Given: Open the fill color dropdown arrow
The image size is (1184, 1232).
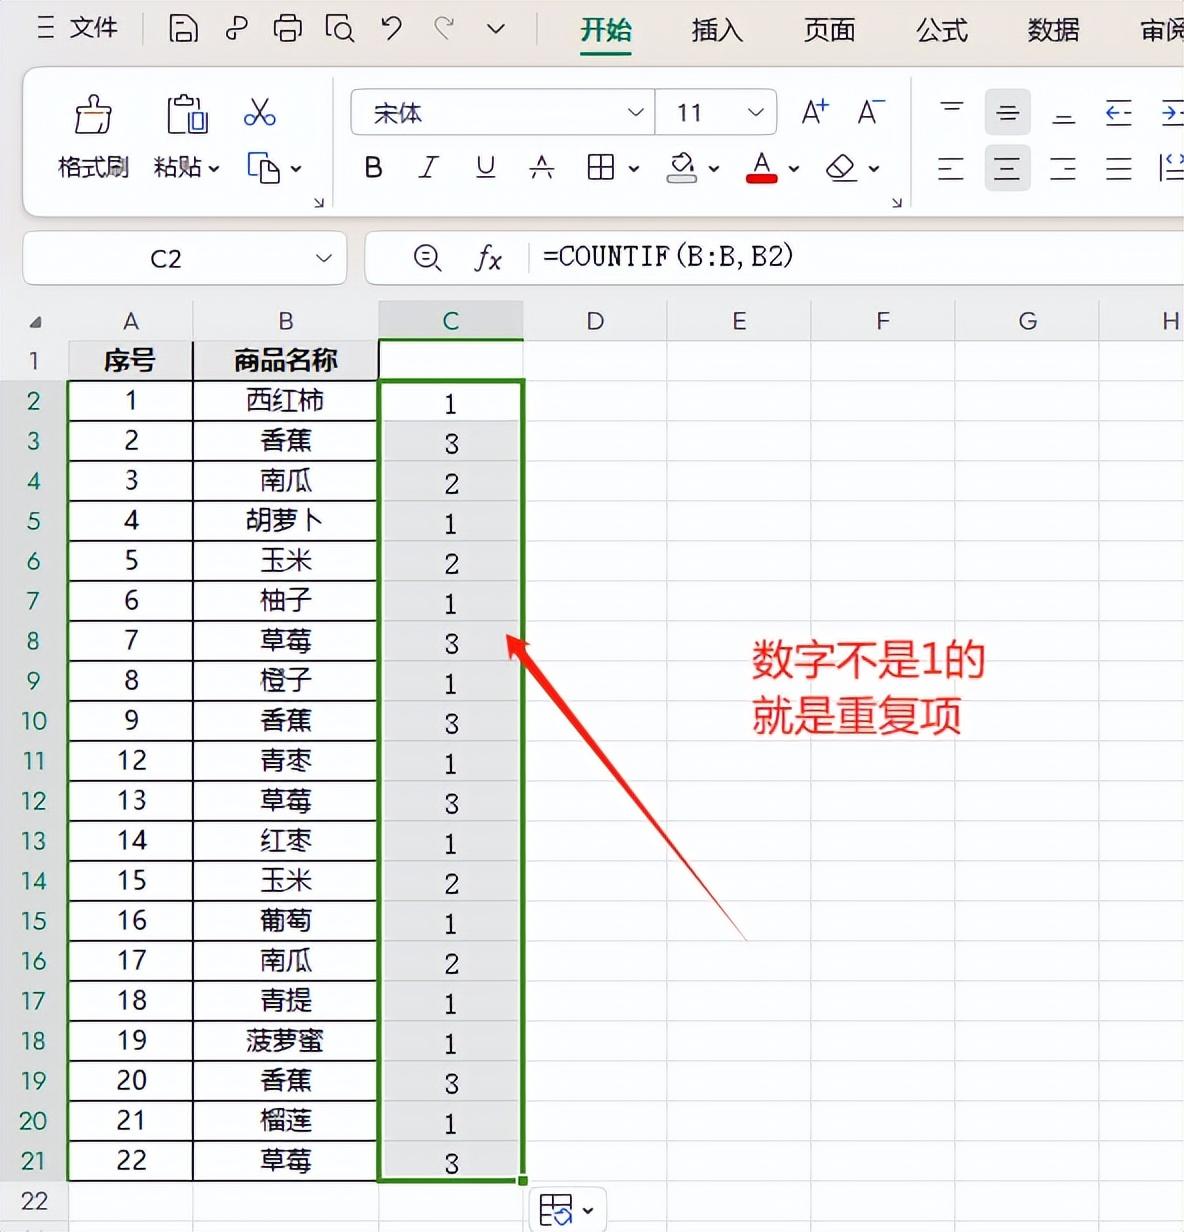Looking at the screenshot, I should pos(713,169).
